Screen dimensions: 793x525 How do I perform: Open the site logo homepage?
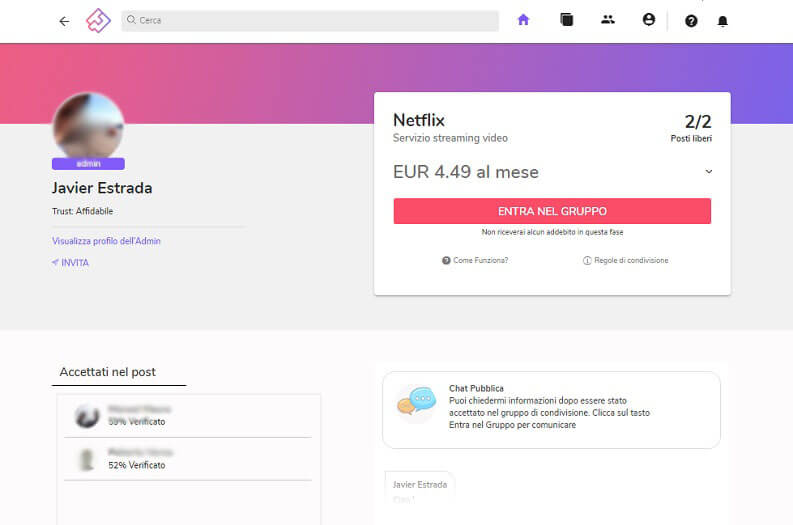point(98,21)
